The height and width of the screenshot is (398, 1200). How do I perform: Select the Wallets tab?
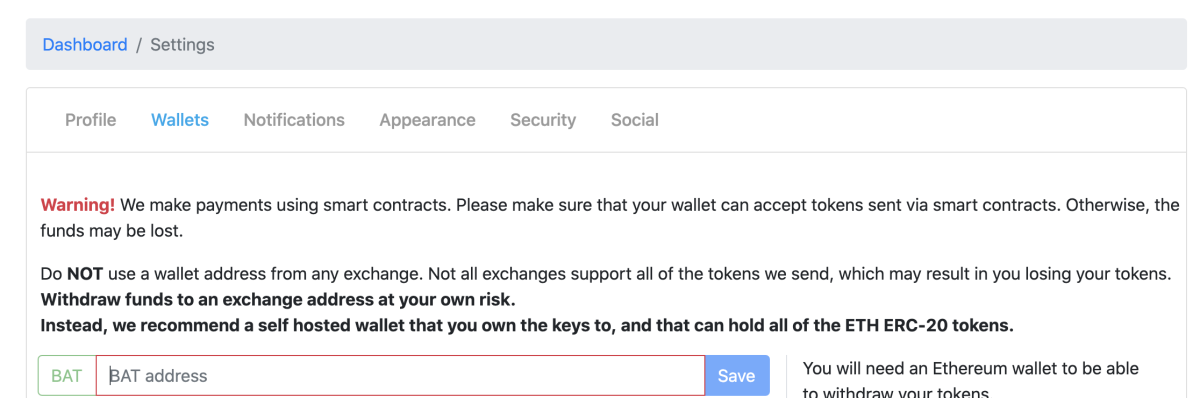point(180,120)
